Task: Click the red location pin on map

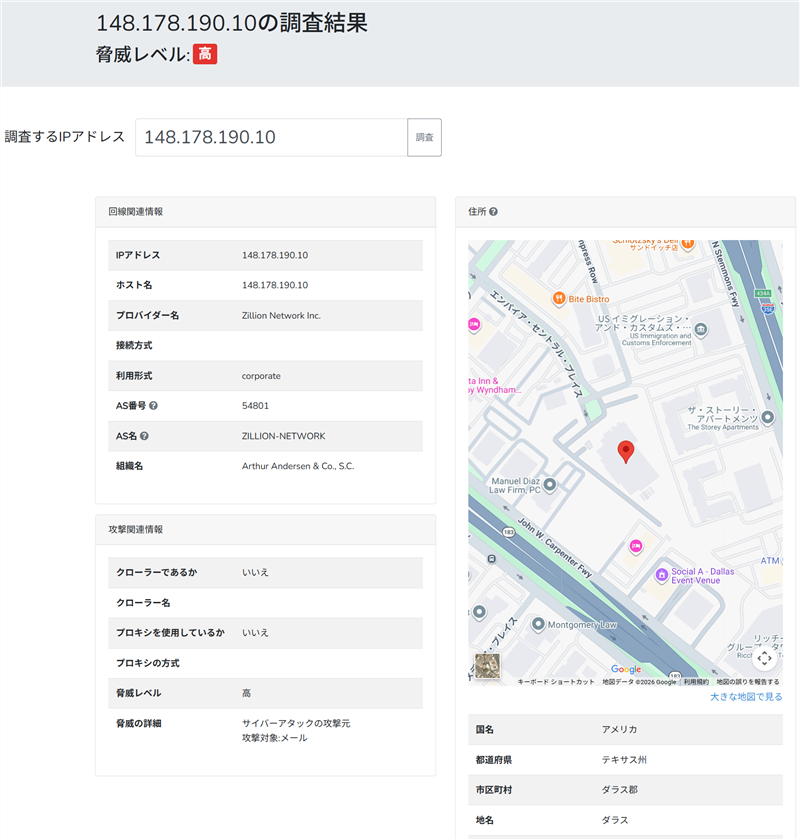Action: tap(626, 451)
